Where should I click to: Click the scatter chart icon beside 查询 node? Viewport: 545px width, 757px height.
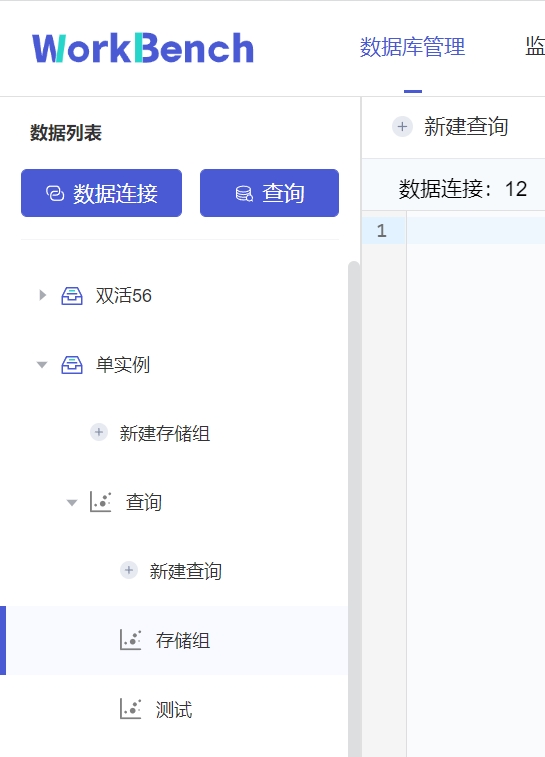click(x=100, y=502)
